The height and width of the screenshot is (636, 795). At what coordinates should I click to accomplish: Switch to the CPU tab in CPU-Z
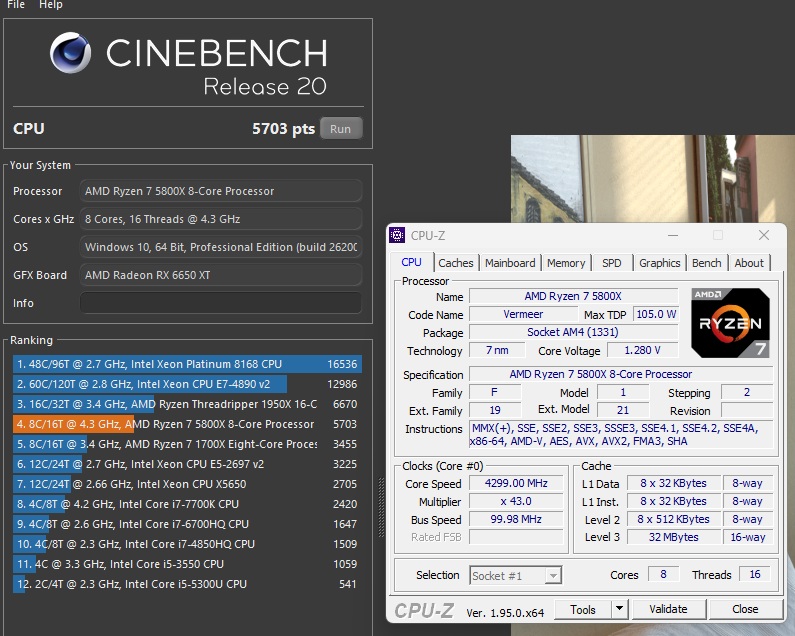(411, 262)
